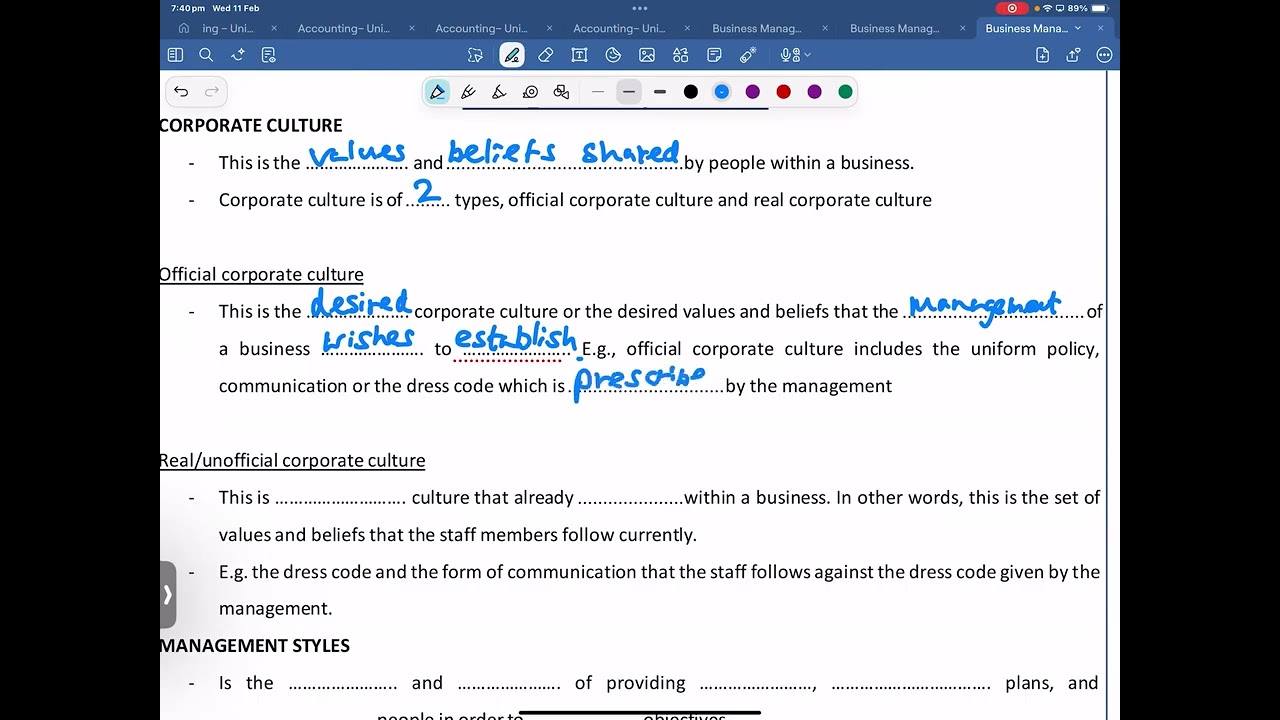Image resolution: width=1280 pixels, height=720 pixels.
Task: Select the thick stroke thickness
Action: pos(660,92)
